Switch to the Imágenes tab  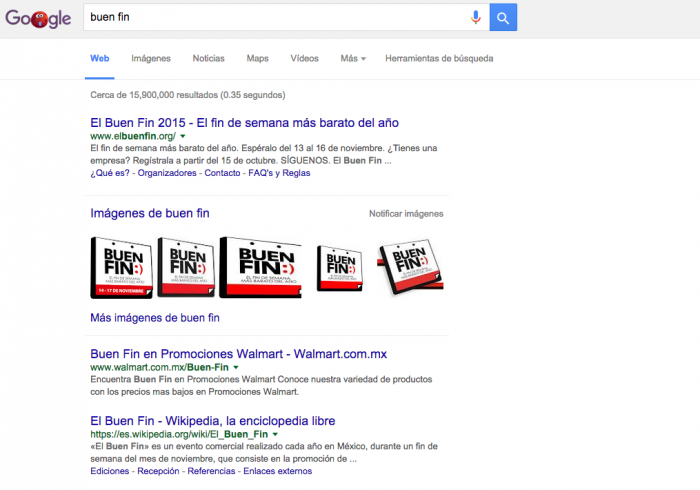coord(151,59)
